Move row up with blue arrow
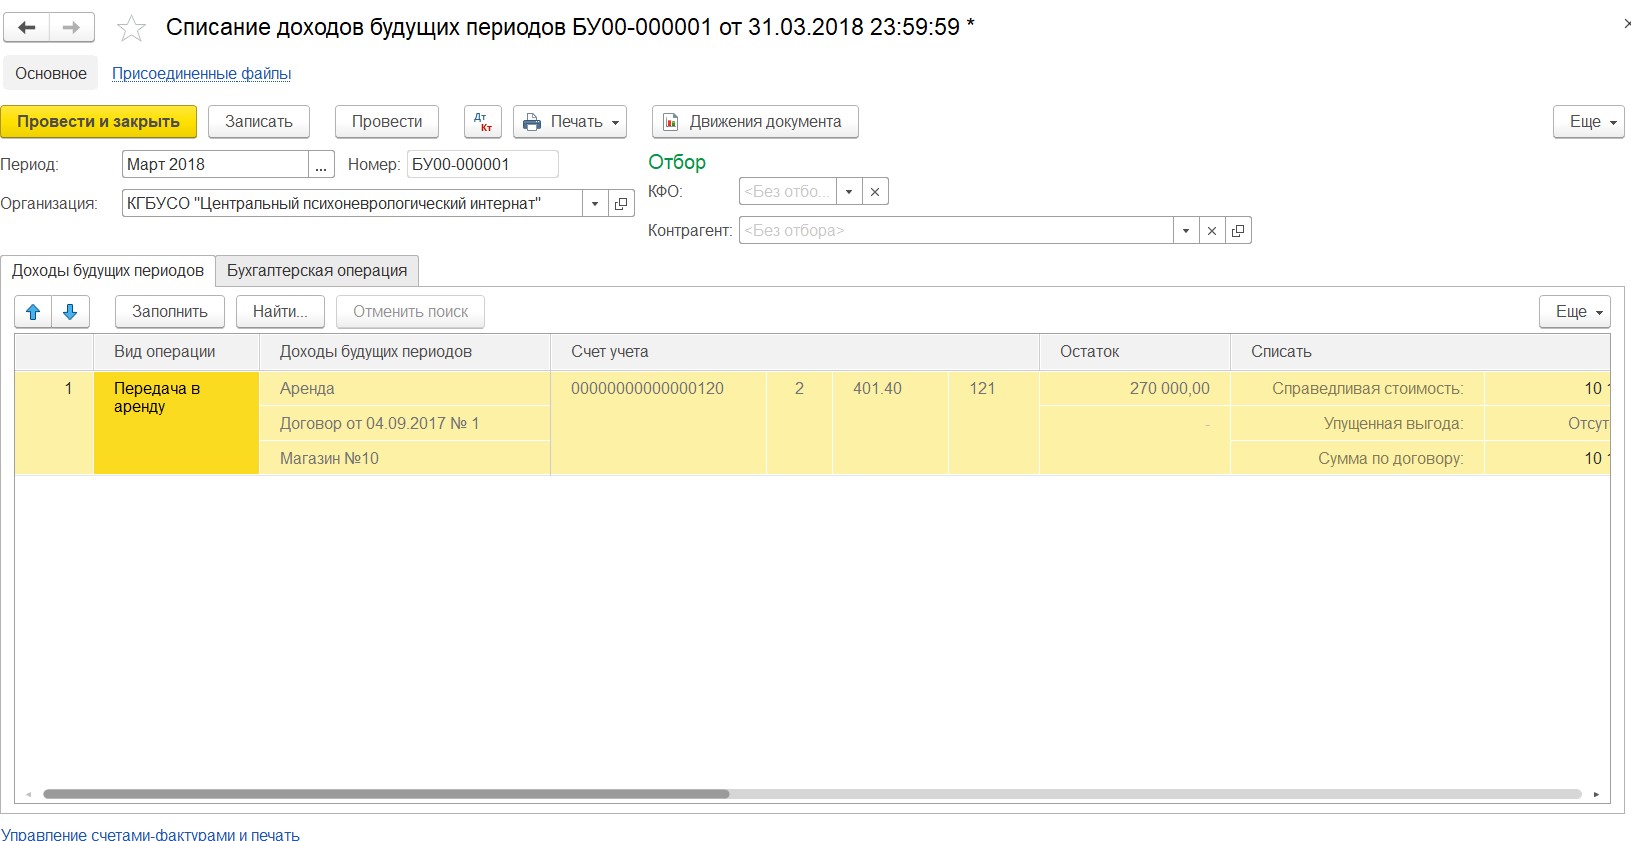The height and width of the screenshot is (841, 1631). click(x=33, y=312)
